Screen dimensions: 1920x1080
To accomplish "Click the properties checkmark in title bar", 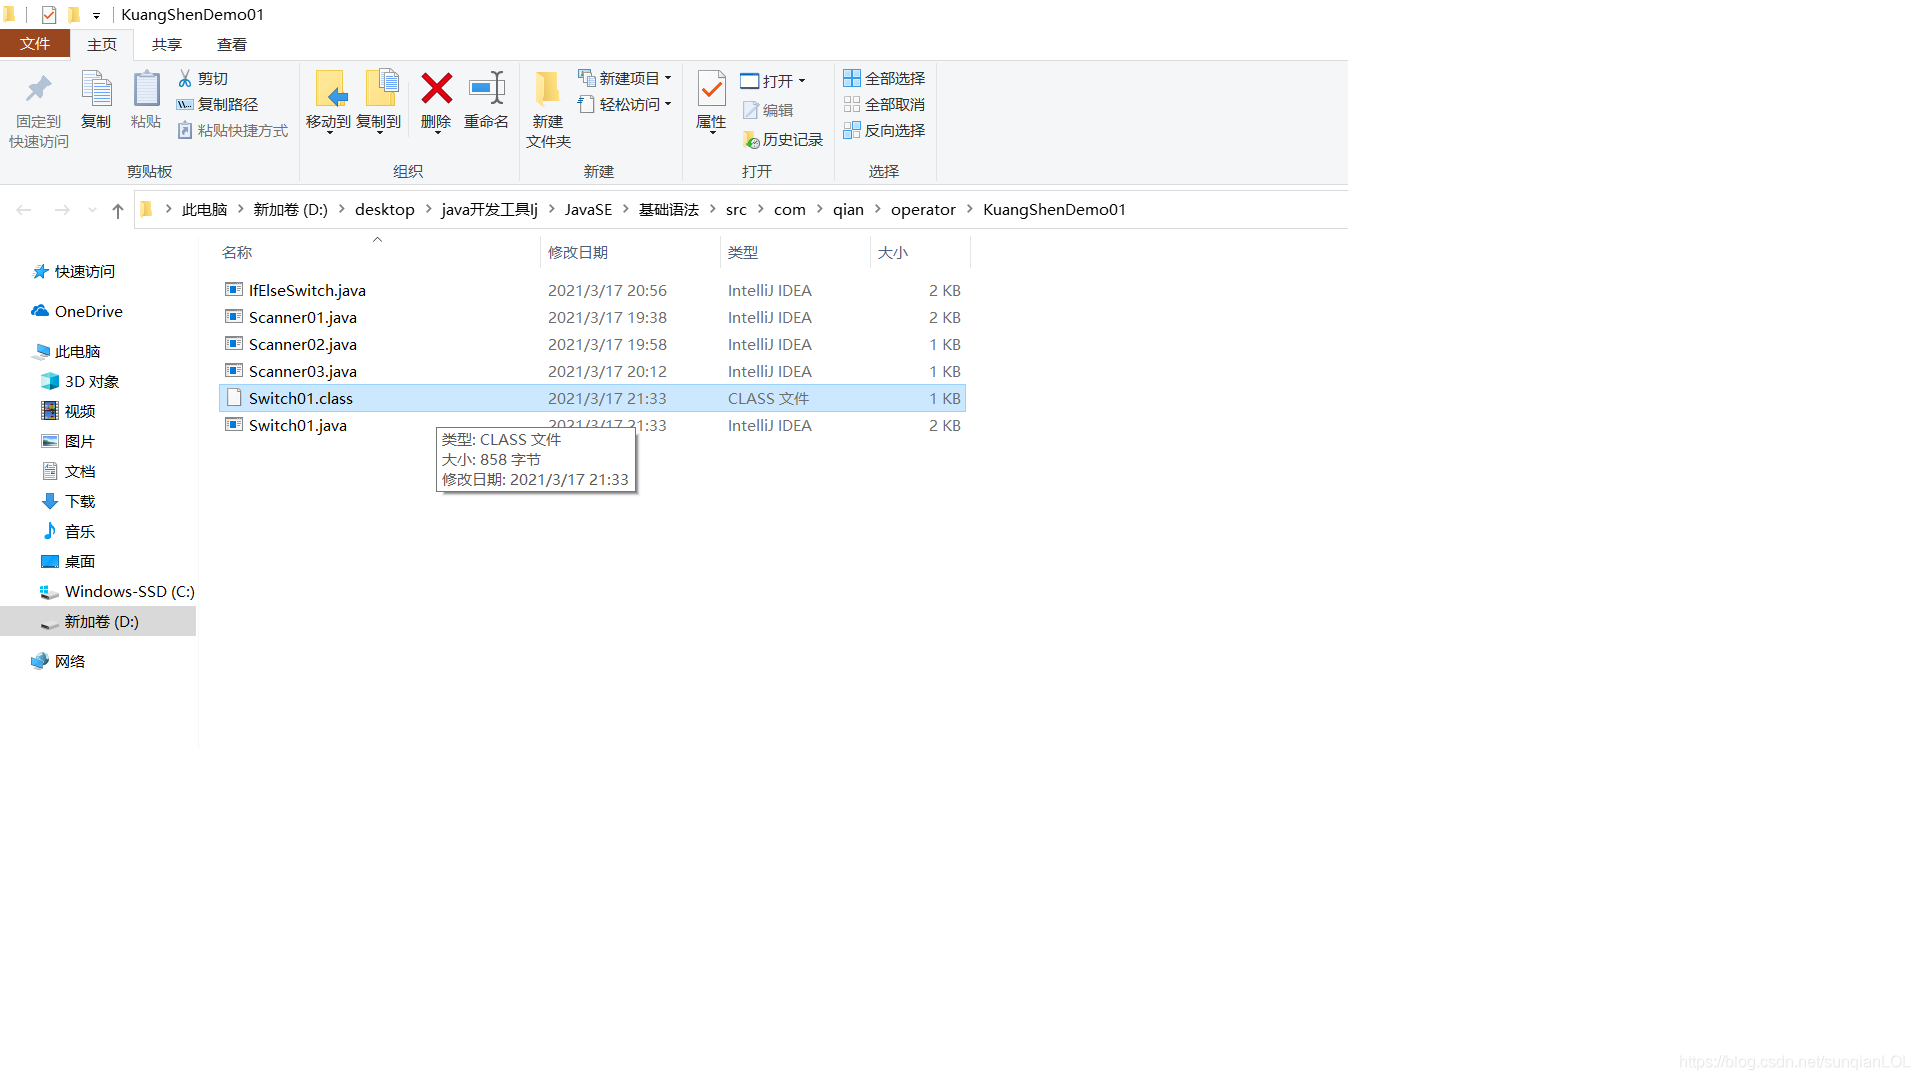I will [49, 15].
